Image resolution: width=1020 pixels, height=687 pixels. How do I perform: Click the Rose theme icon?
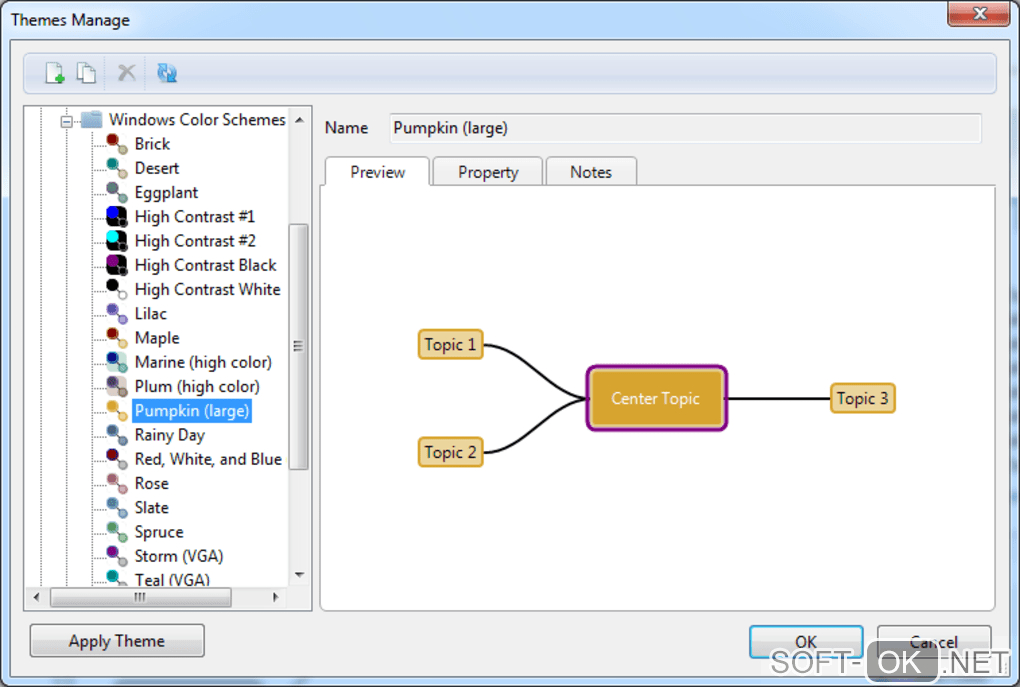[x=116, y=483]
